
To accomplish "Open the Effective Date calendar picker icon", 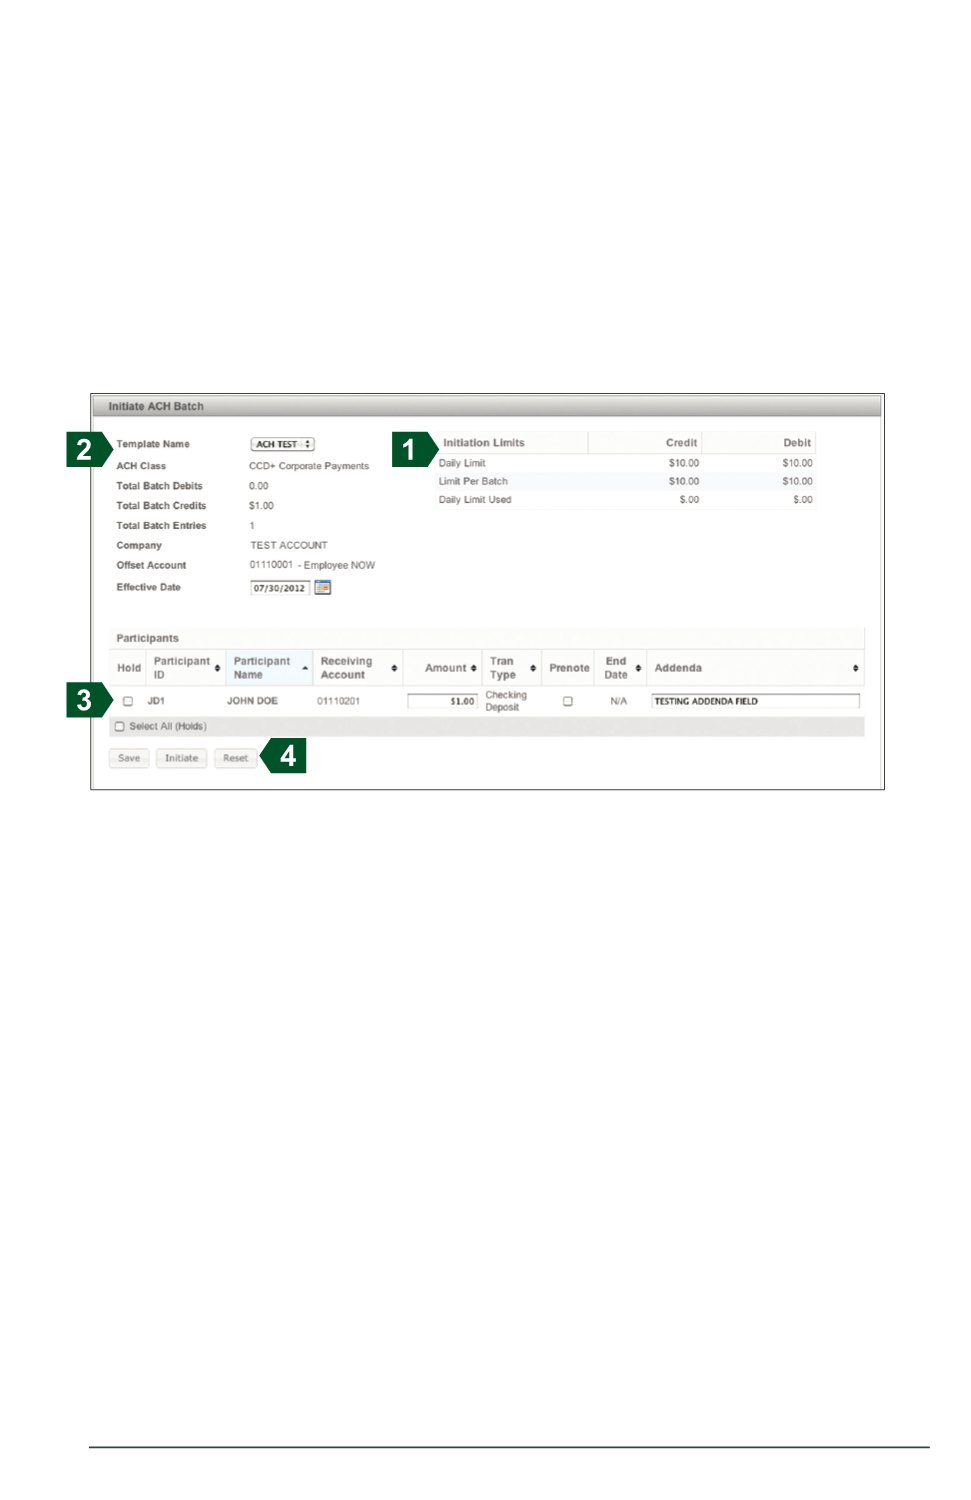I will click(x=322, y=588).
